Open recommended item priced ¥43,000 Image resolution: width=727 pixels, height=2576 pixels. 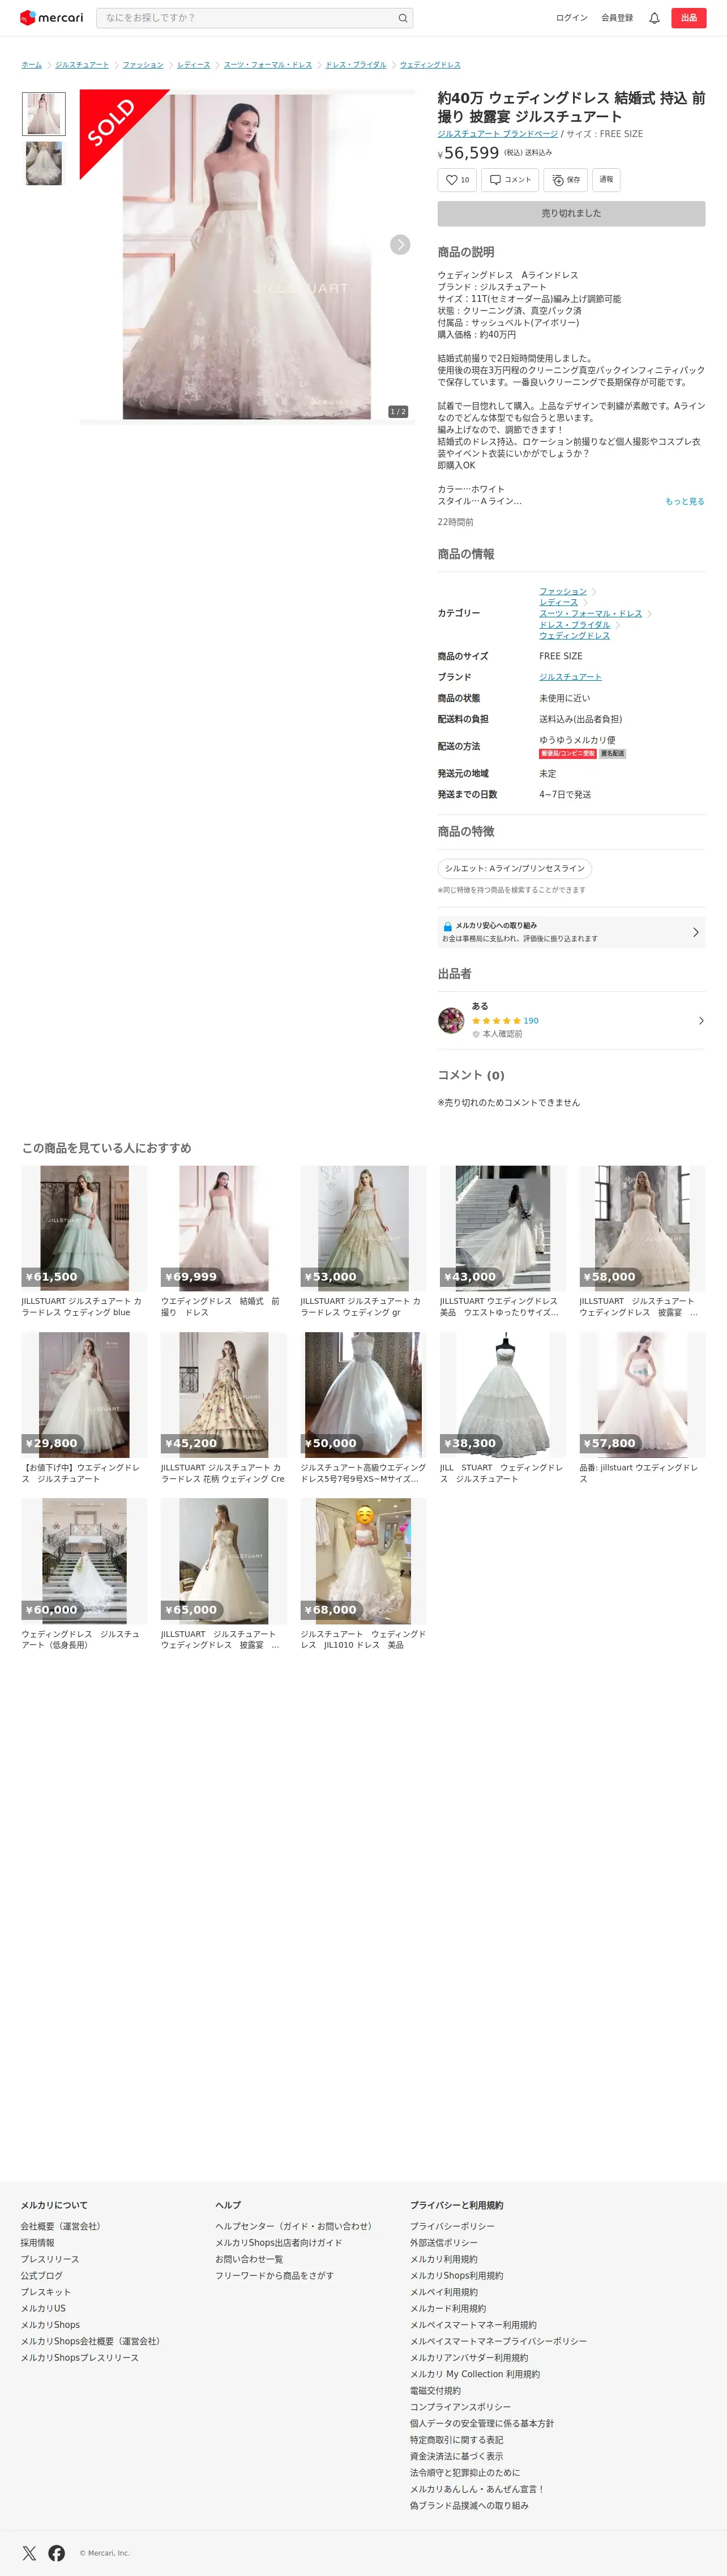tap(503, 1241)
